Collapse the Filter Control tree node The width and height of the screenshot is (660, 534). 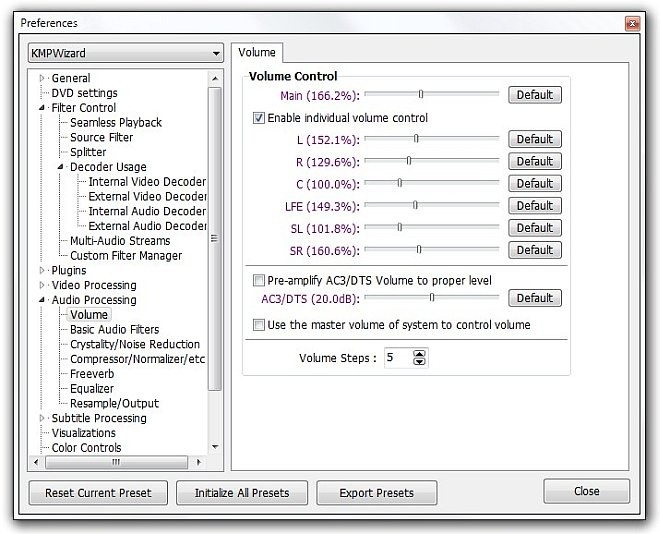[x=42, y=108]
